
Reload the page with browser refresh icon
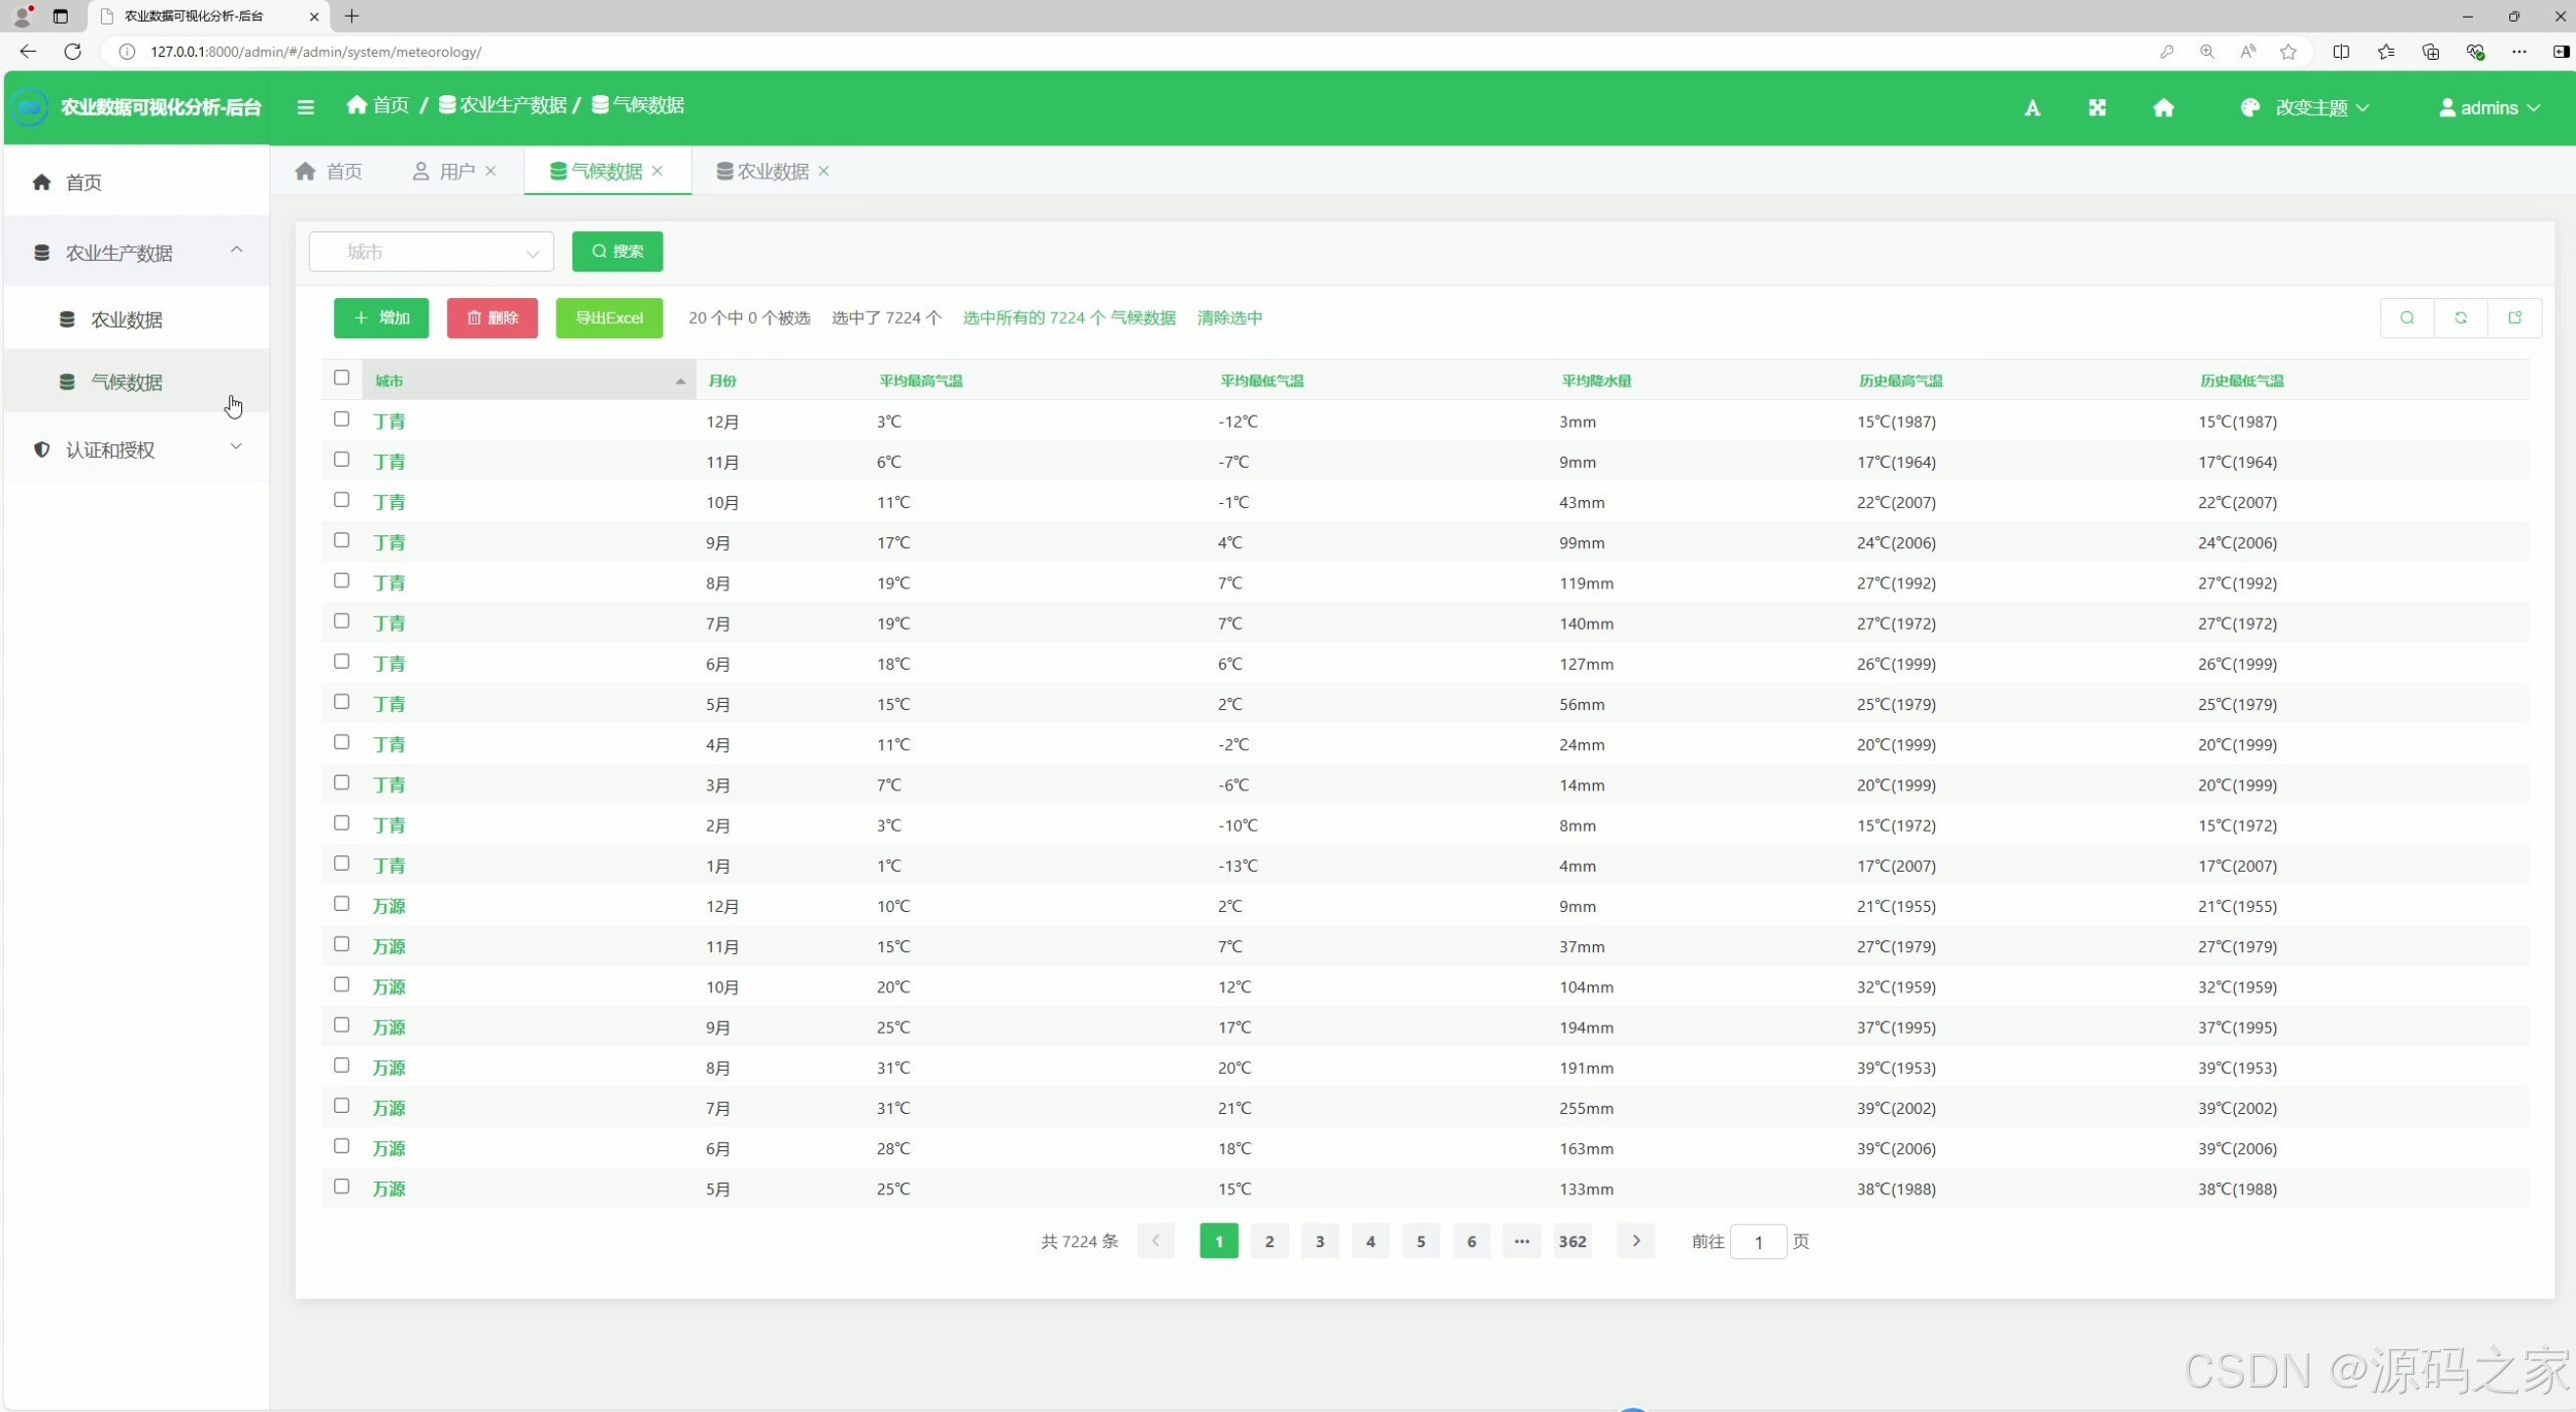(73, 52)
